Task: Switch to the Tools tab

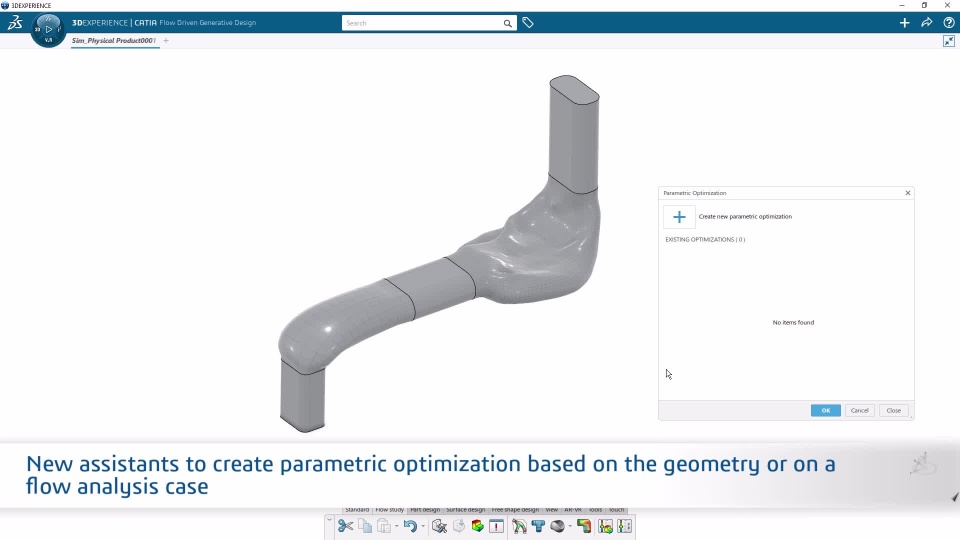Action: tap(596, 509)
